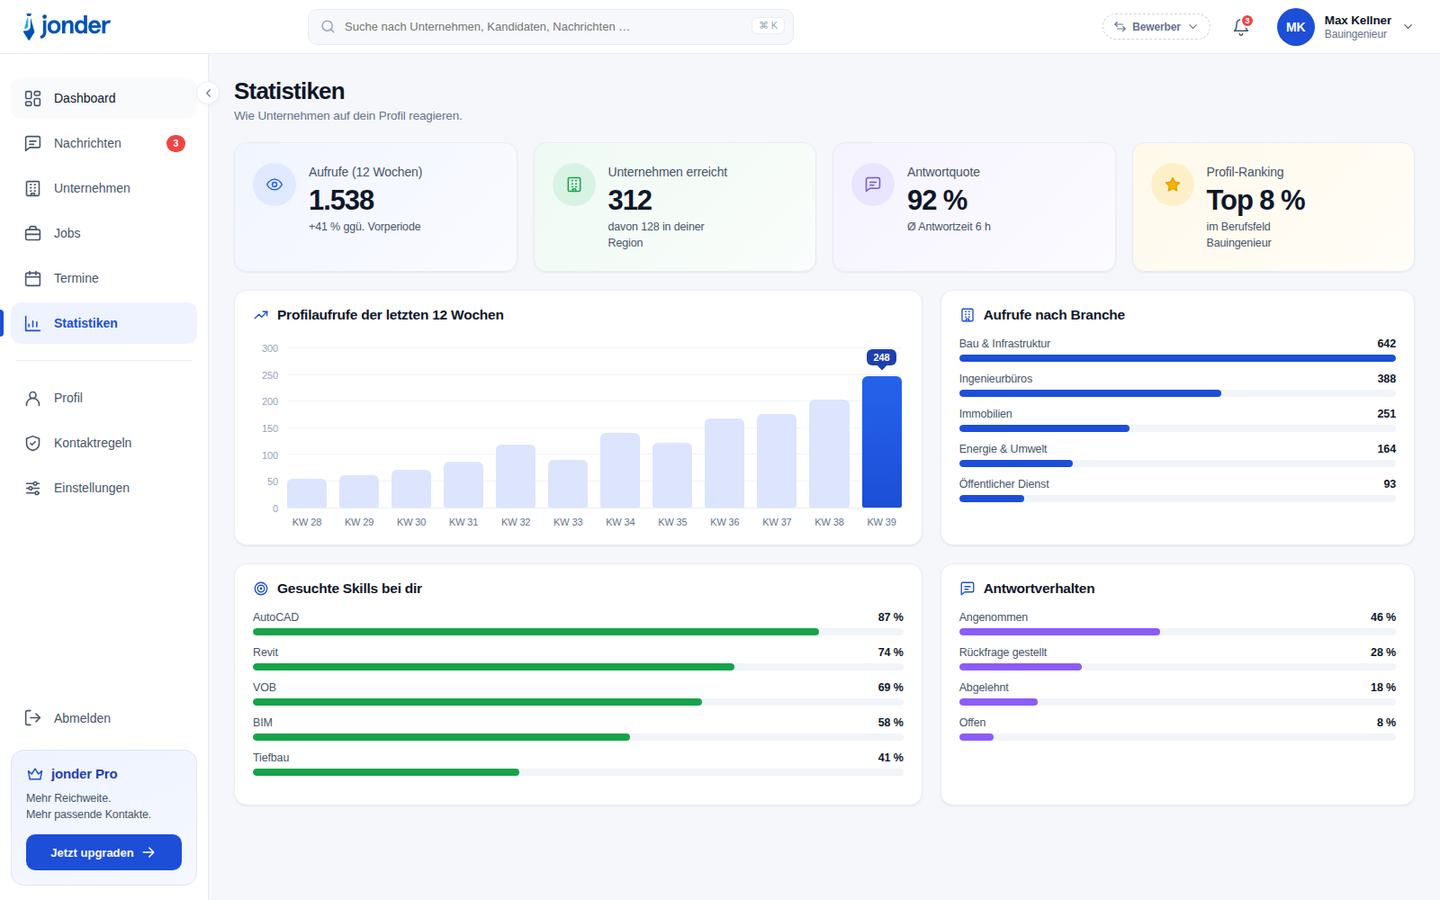Viewport: 1440px width, 900px height.
Task: Click the "92 %" Antwortquote value
Action: pos(937,200)
